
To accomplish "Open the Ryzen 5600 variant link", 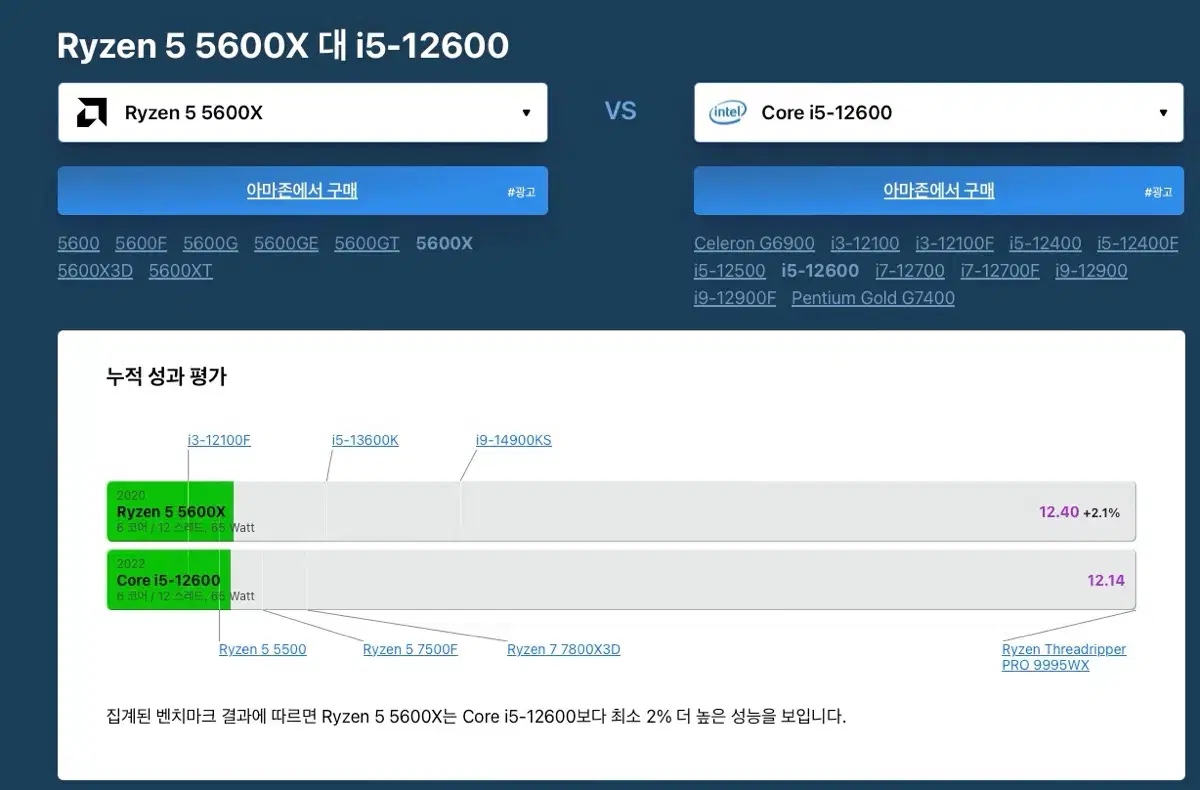I will click(x=79, y=243).
